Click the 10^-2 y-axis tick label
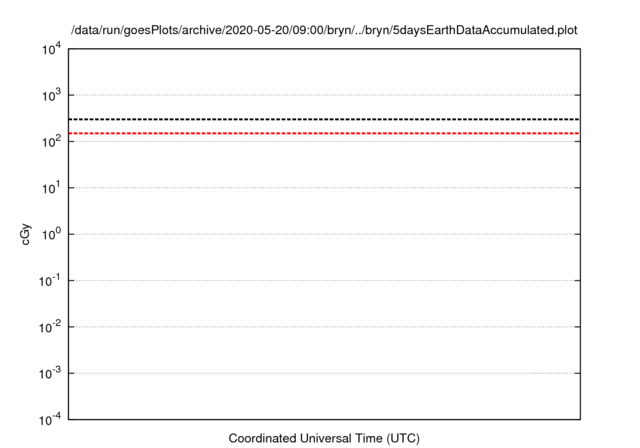The width and height of the screenshot is (640, 448). (50, 327)
